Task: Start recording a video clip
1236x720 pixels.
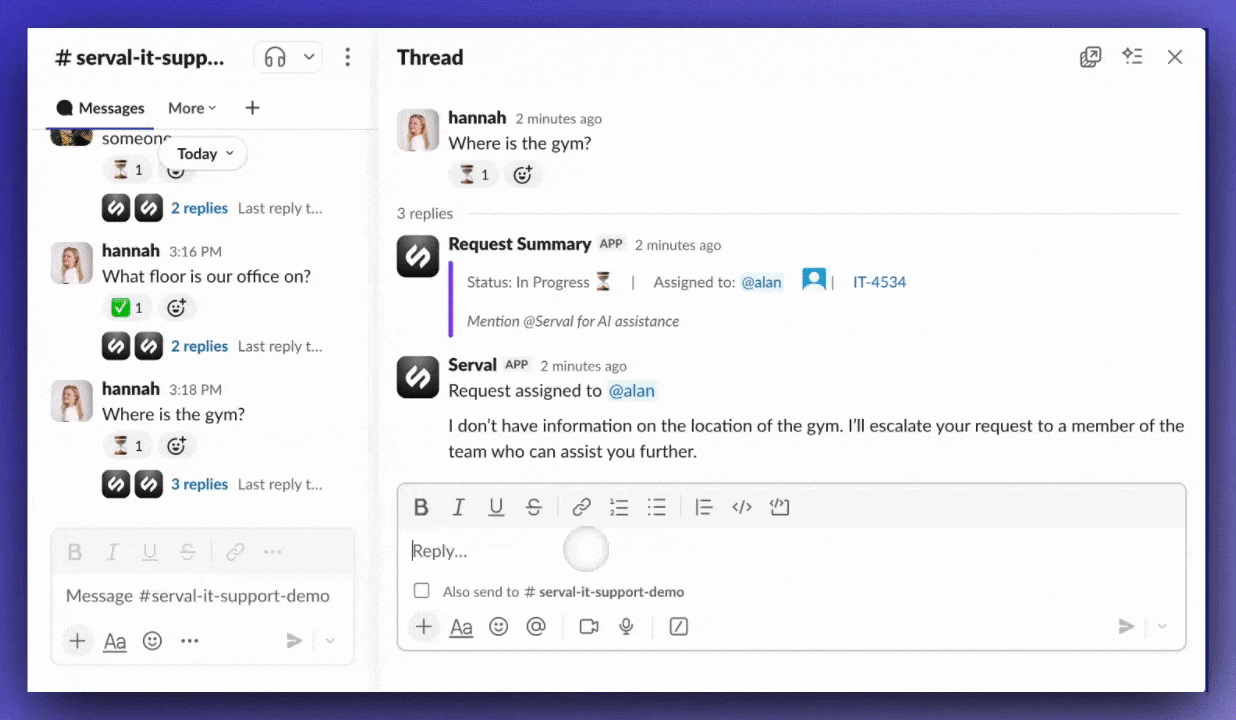Action: click(x=588, y=626)
